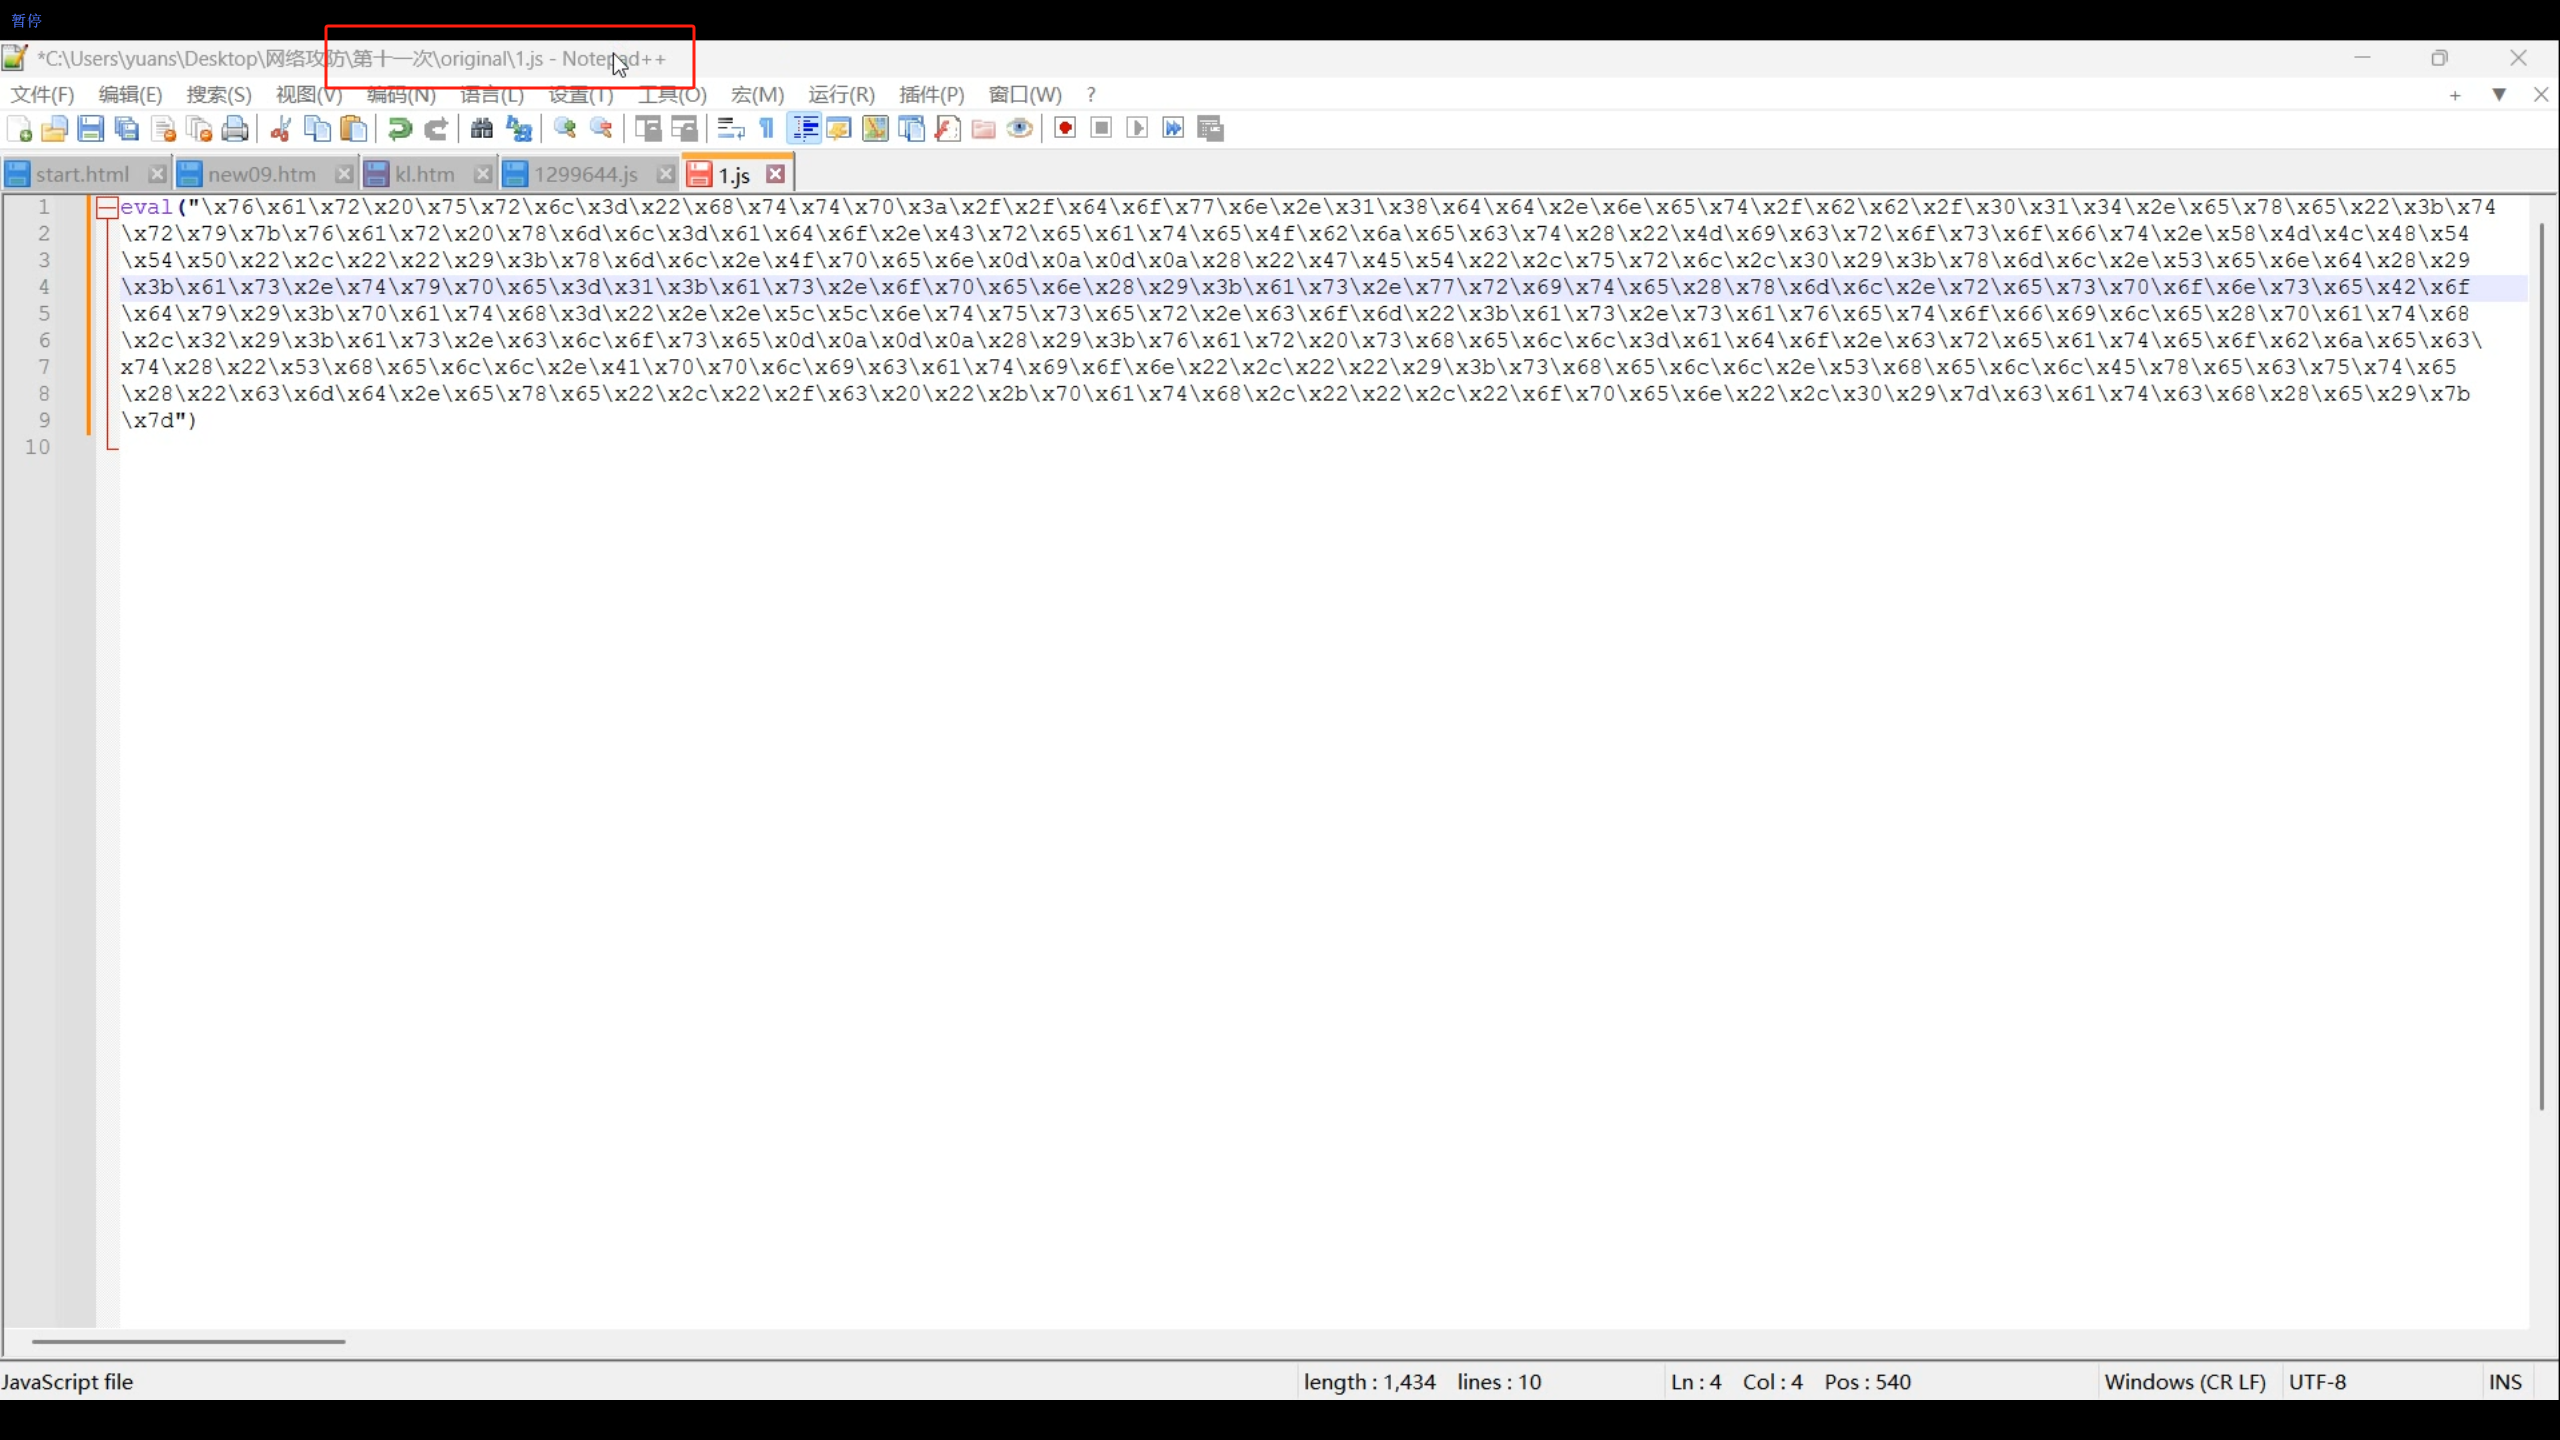Start macro recording with red dot icon
The image size is (2560, 1440).
point(1065,128)
